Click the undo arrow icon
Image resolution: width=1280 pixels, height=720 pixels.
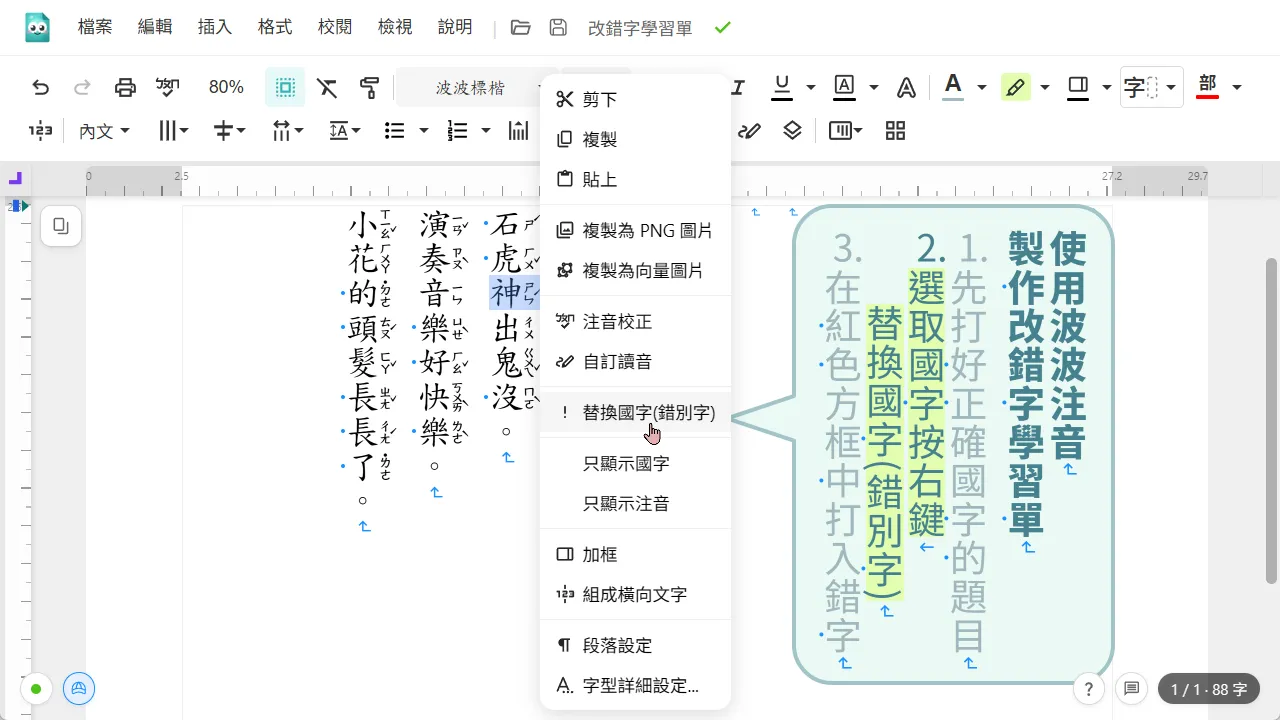click(40, 87)
